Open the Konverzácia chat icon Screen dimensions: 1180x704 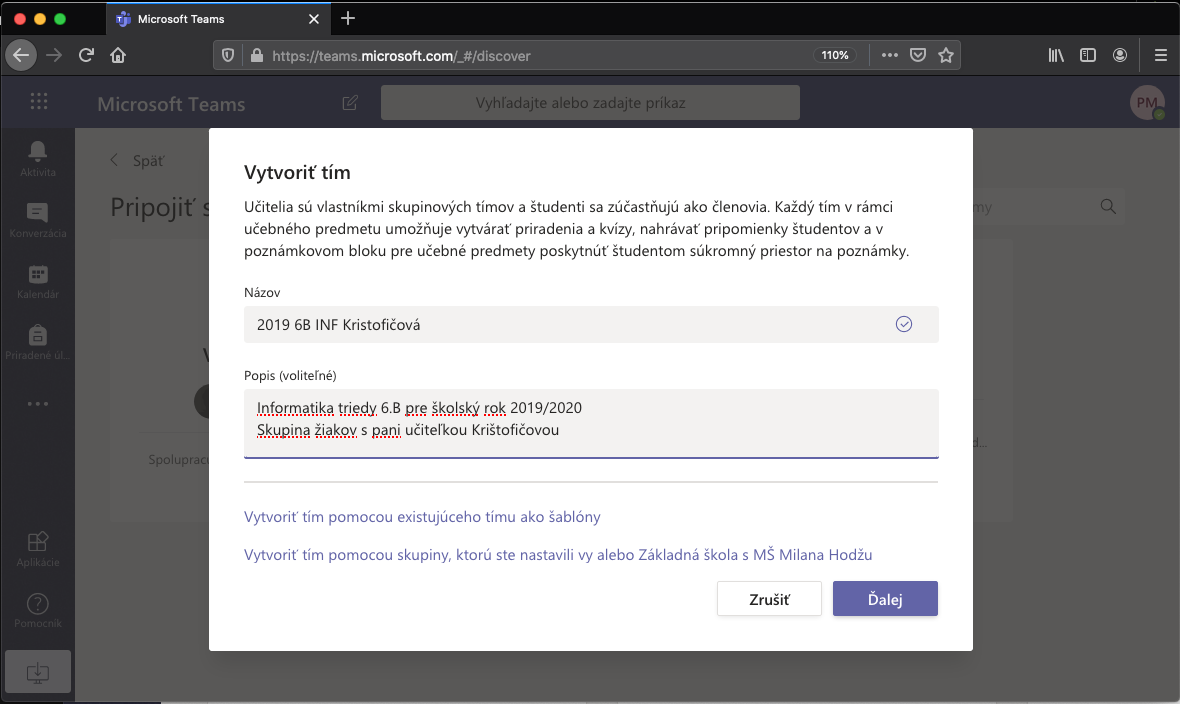[37, 213]
